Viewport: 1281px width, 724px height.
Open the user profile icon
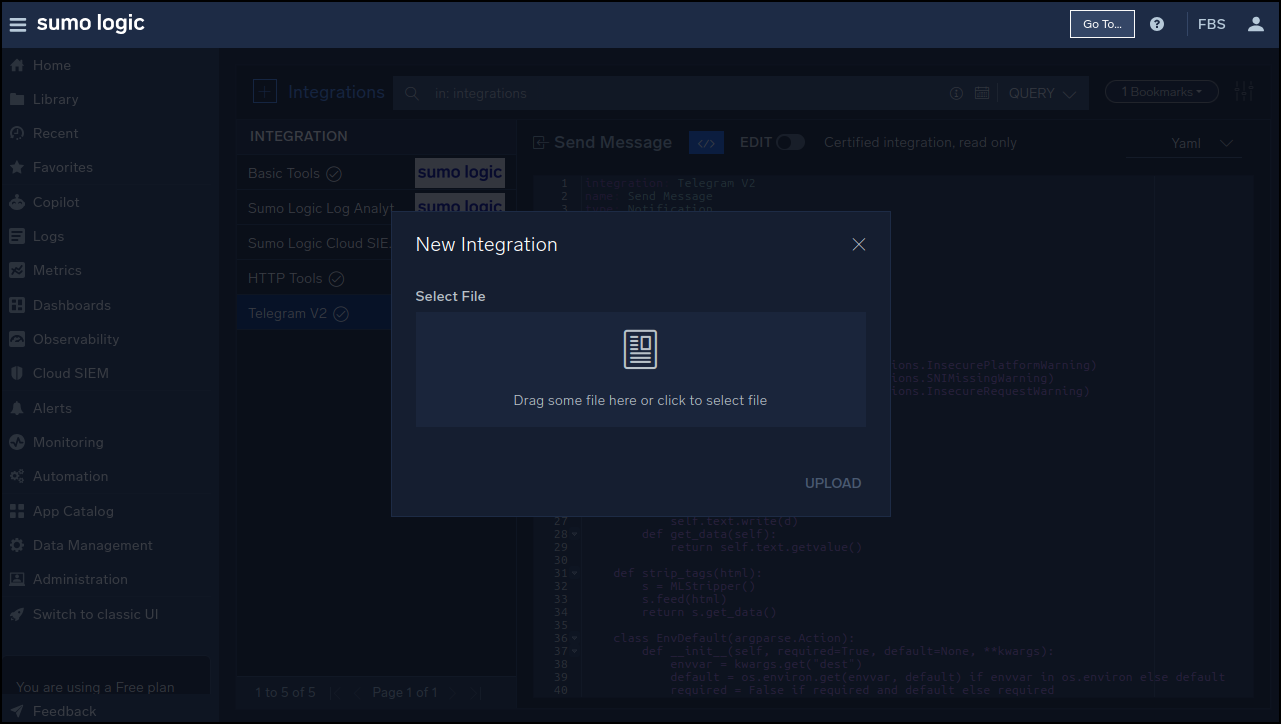click(x=1256, y=24)
